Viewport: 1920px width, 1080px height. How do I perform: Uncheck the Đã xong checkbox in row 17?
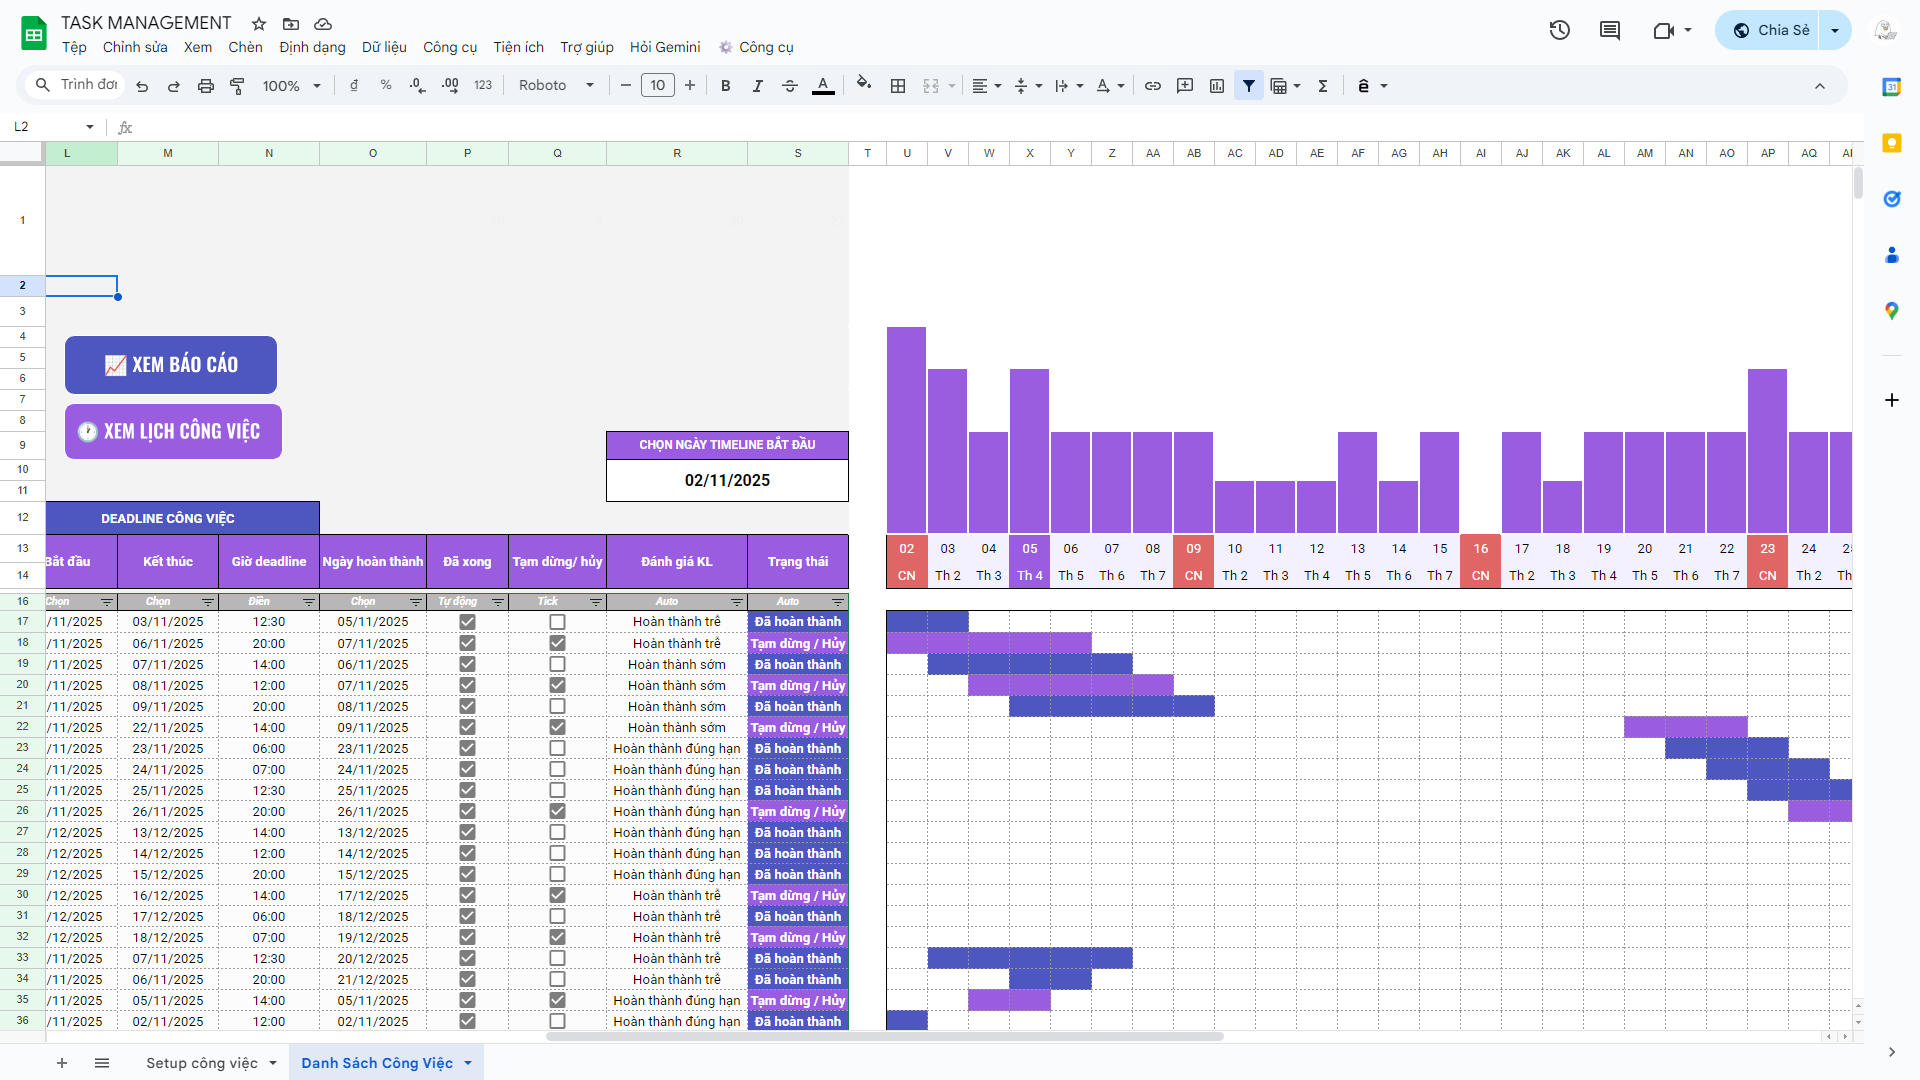[x=467, y=622]
